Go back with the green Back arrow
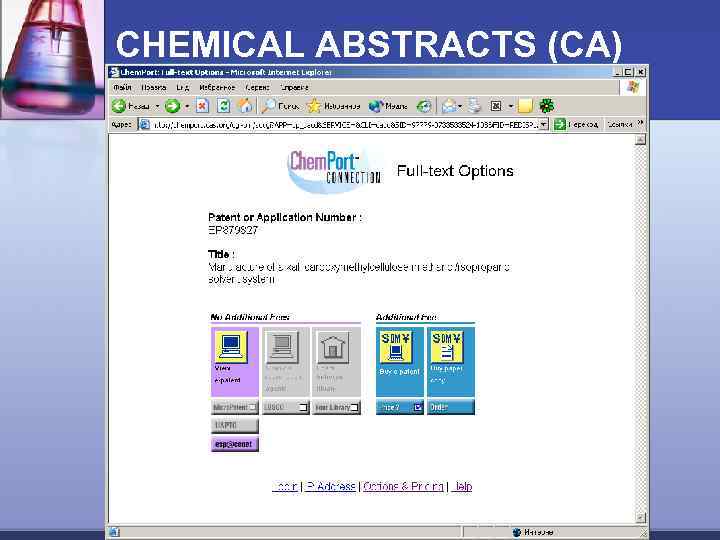Screen dimensions: 720x540 pyautogui.click(x=118, y=106)
